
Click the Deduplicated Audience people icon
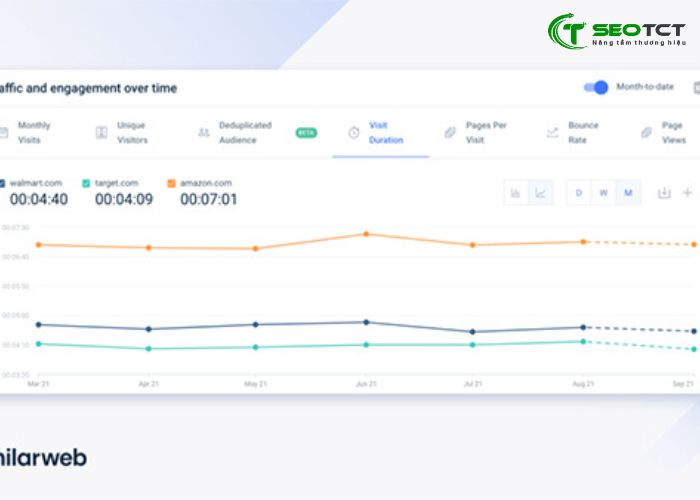click(204, 133)
